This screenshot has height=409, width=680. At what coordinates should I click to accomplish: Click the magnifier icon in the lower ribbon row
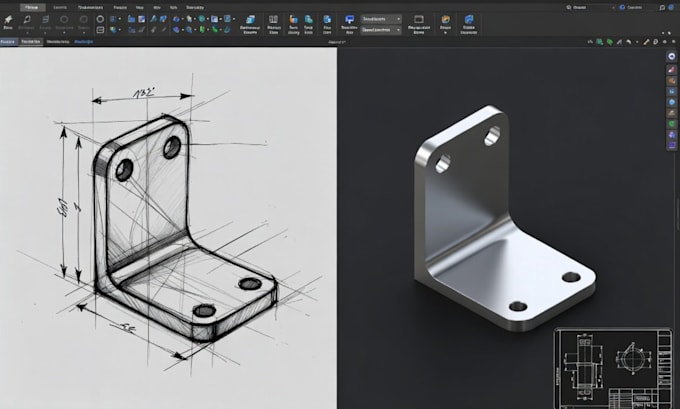[x=189, y=30]
